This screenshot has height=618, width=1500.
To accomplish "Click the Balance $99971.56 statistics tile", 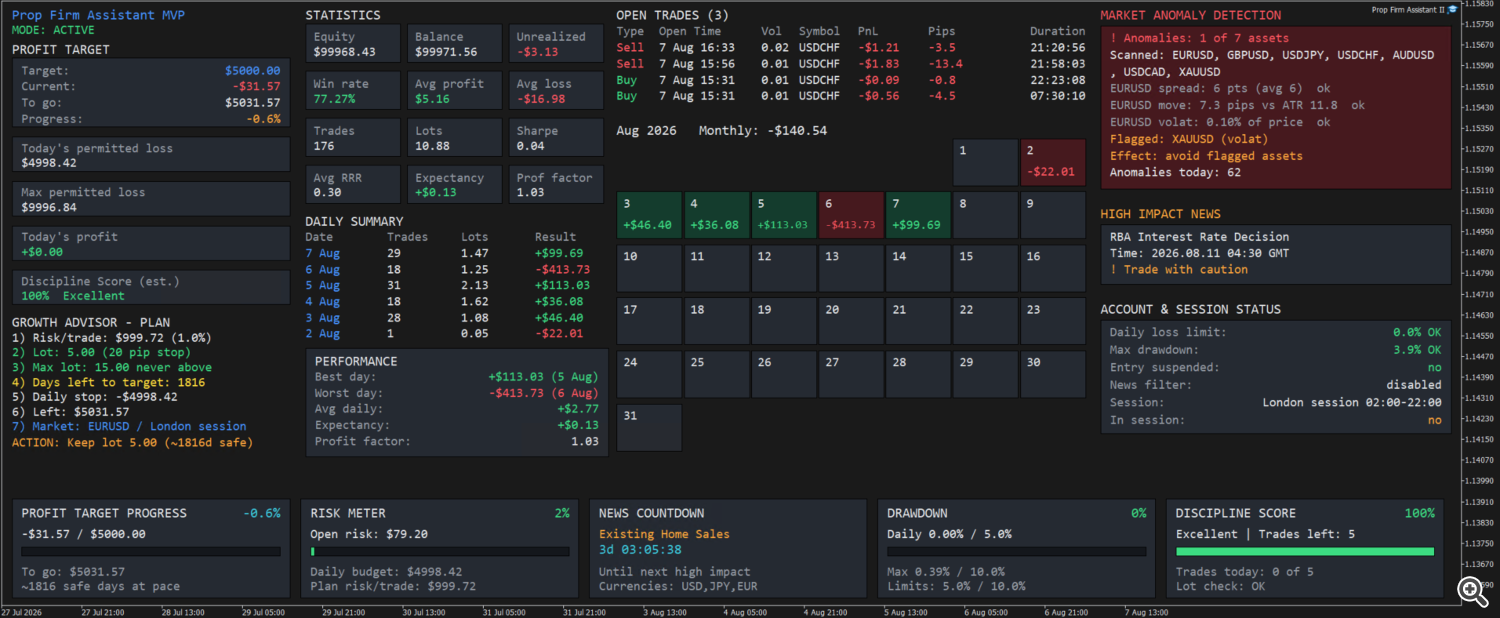I will [x=454, y=43].
